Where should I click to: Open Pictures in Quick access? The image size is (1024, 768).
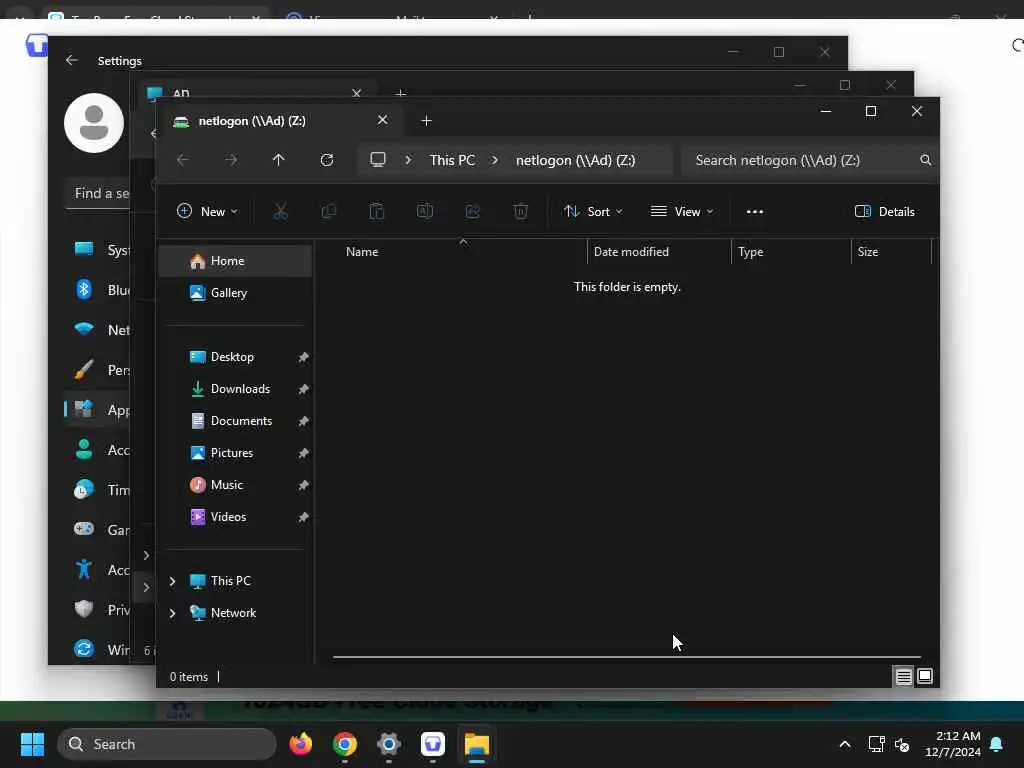click(x=231, y=453)
